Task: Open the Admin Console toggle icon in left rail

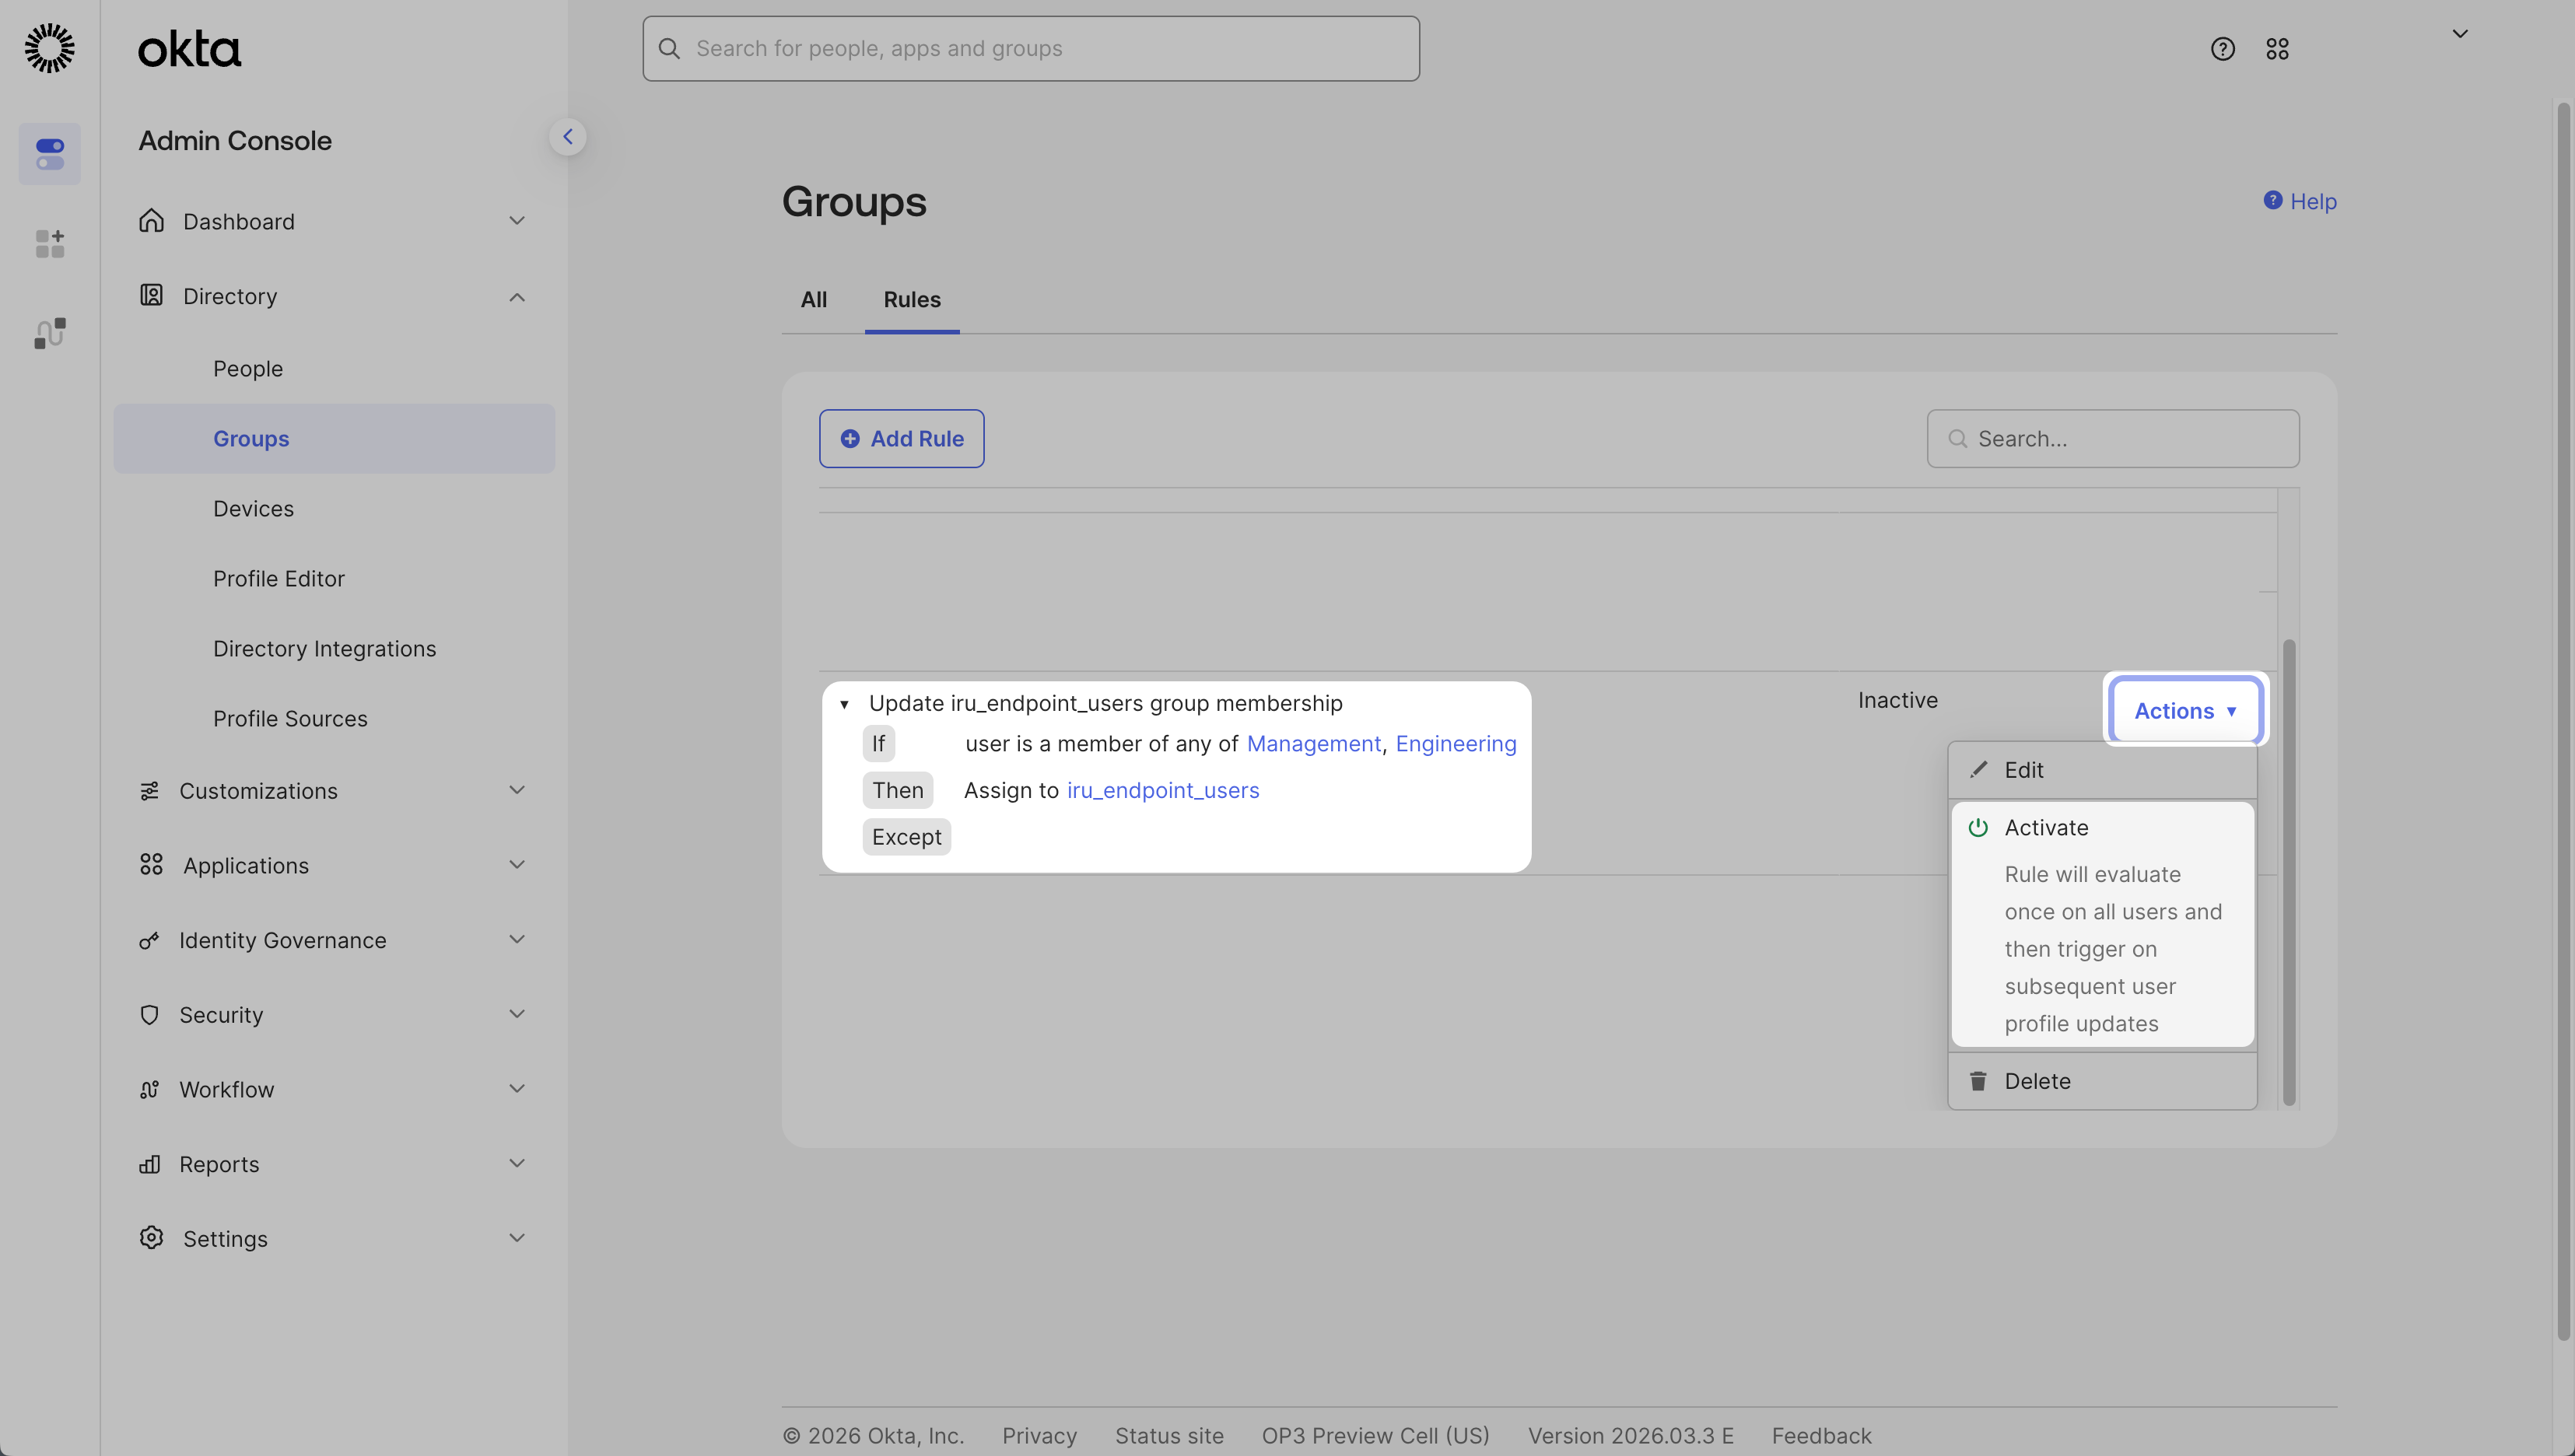Action: (50, 154)
